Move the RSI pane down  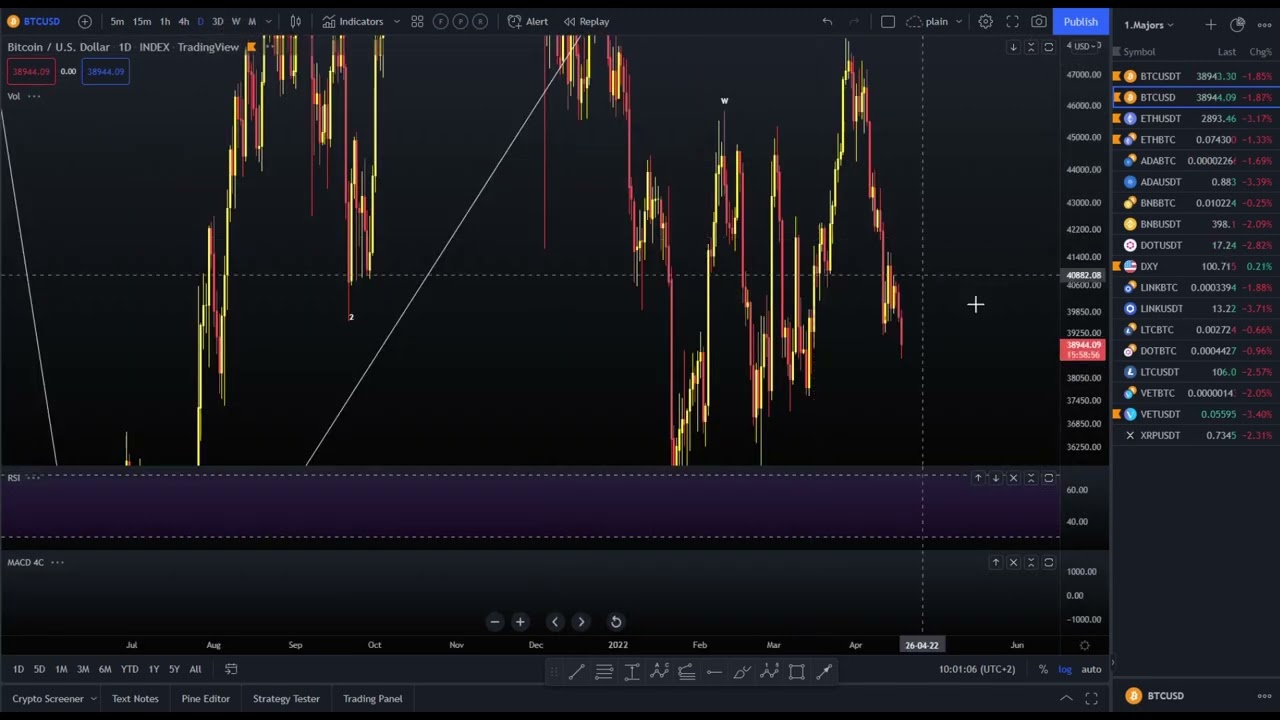click(x=996, y=478)
